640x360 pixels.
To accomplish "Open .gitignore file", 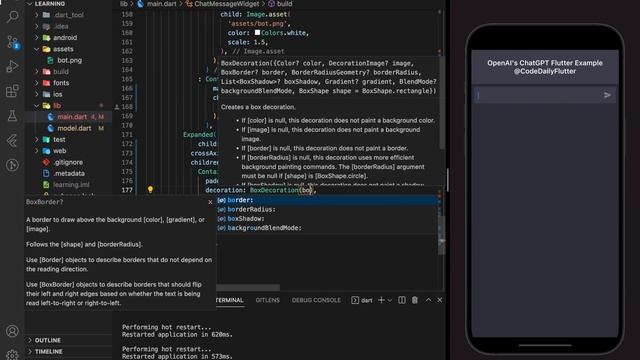I will coord(68,162).
